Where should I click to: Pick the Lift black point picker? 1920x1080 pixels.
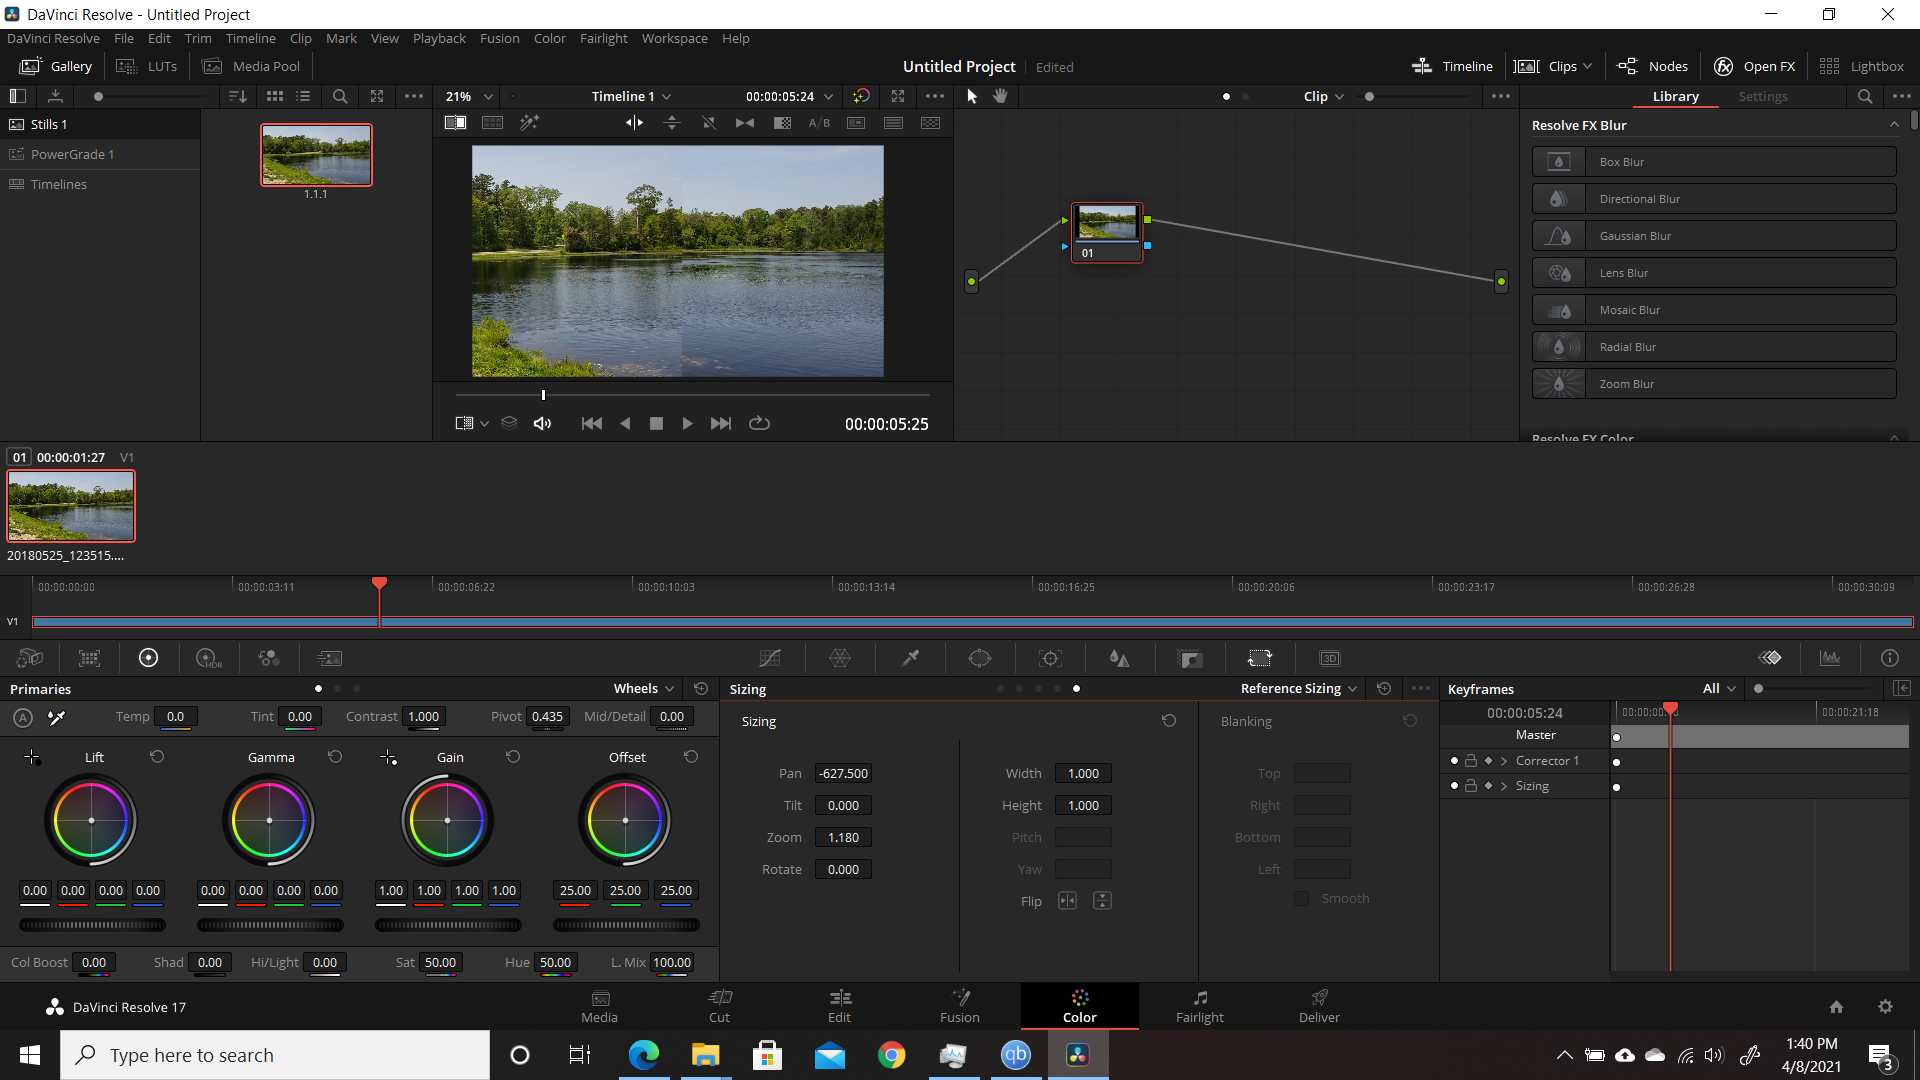pyautogui.click(x=32, y=757)
